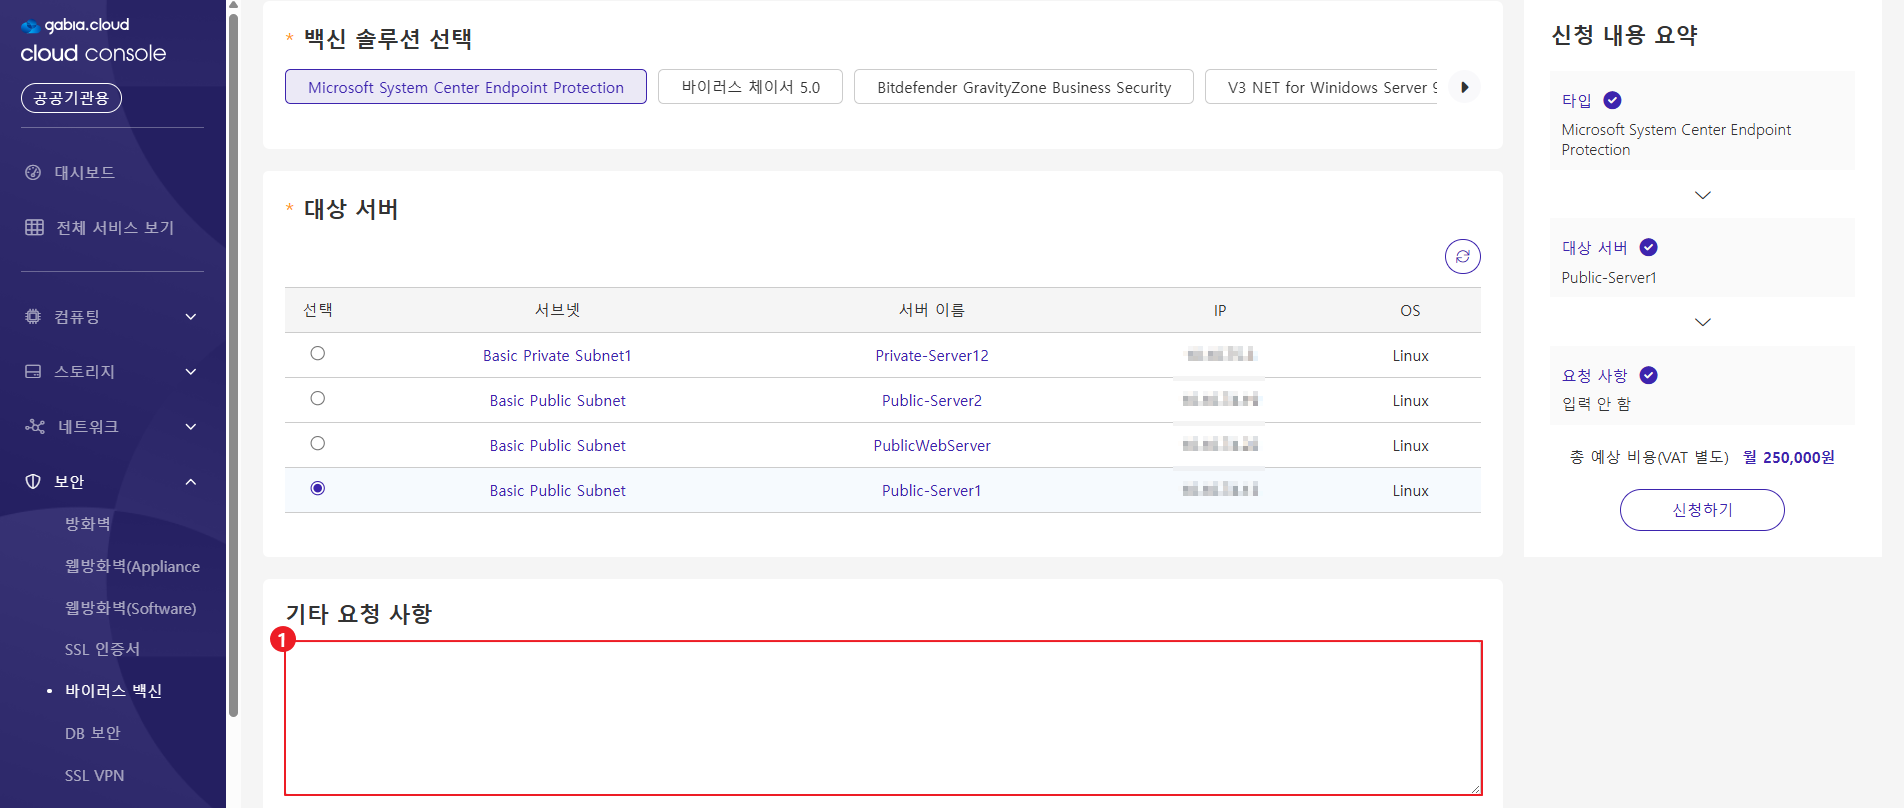Collapse the 보안 menu chevron

point(191,482)
